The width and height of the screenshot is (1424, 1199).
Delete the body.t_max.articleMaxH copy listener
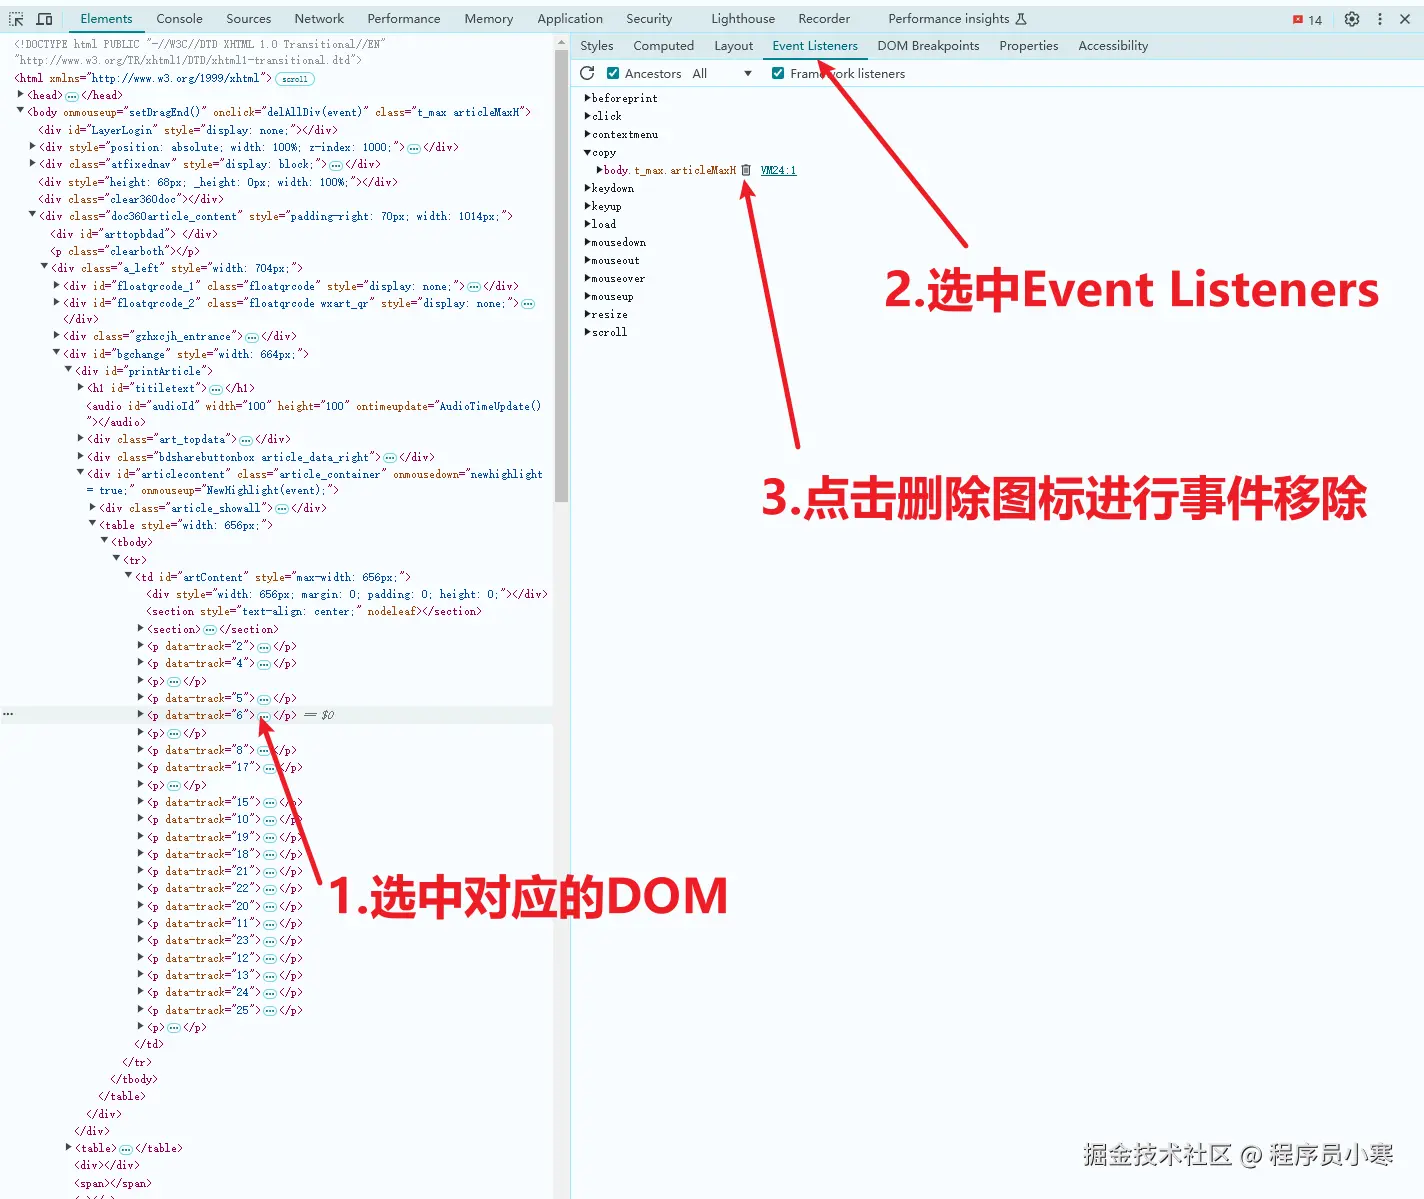(746, 170)
